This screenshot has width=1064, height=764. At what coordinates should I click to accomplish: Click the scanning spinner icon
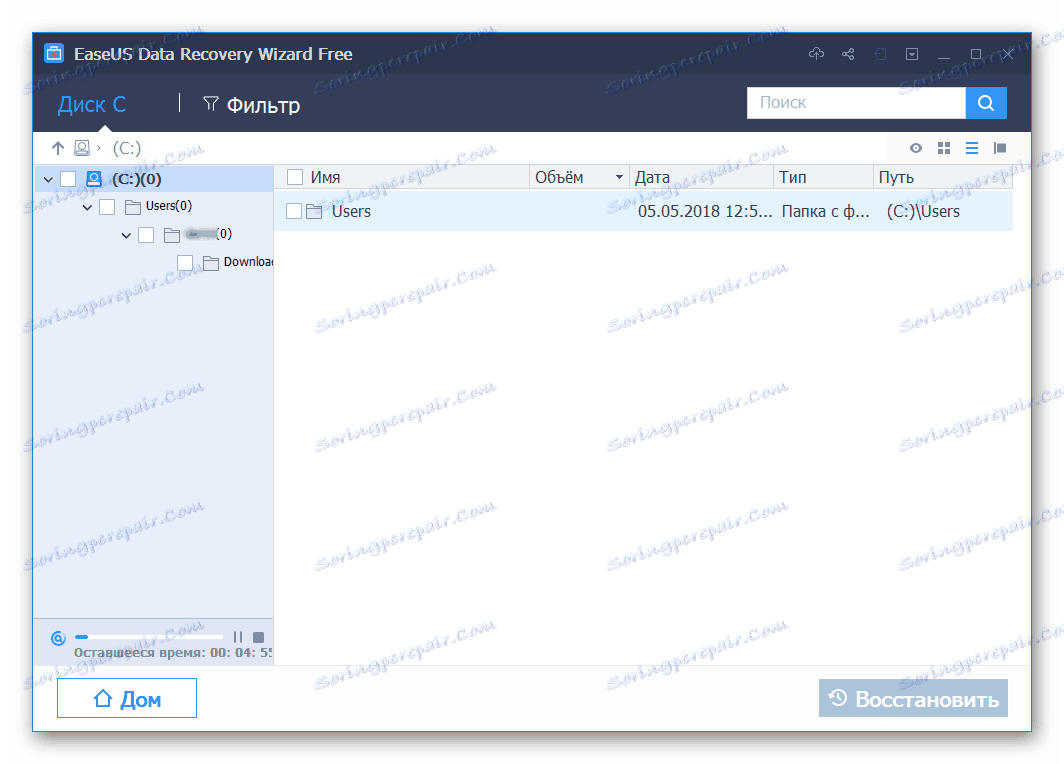pos(58,638)
